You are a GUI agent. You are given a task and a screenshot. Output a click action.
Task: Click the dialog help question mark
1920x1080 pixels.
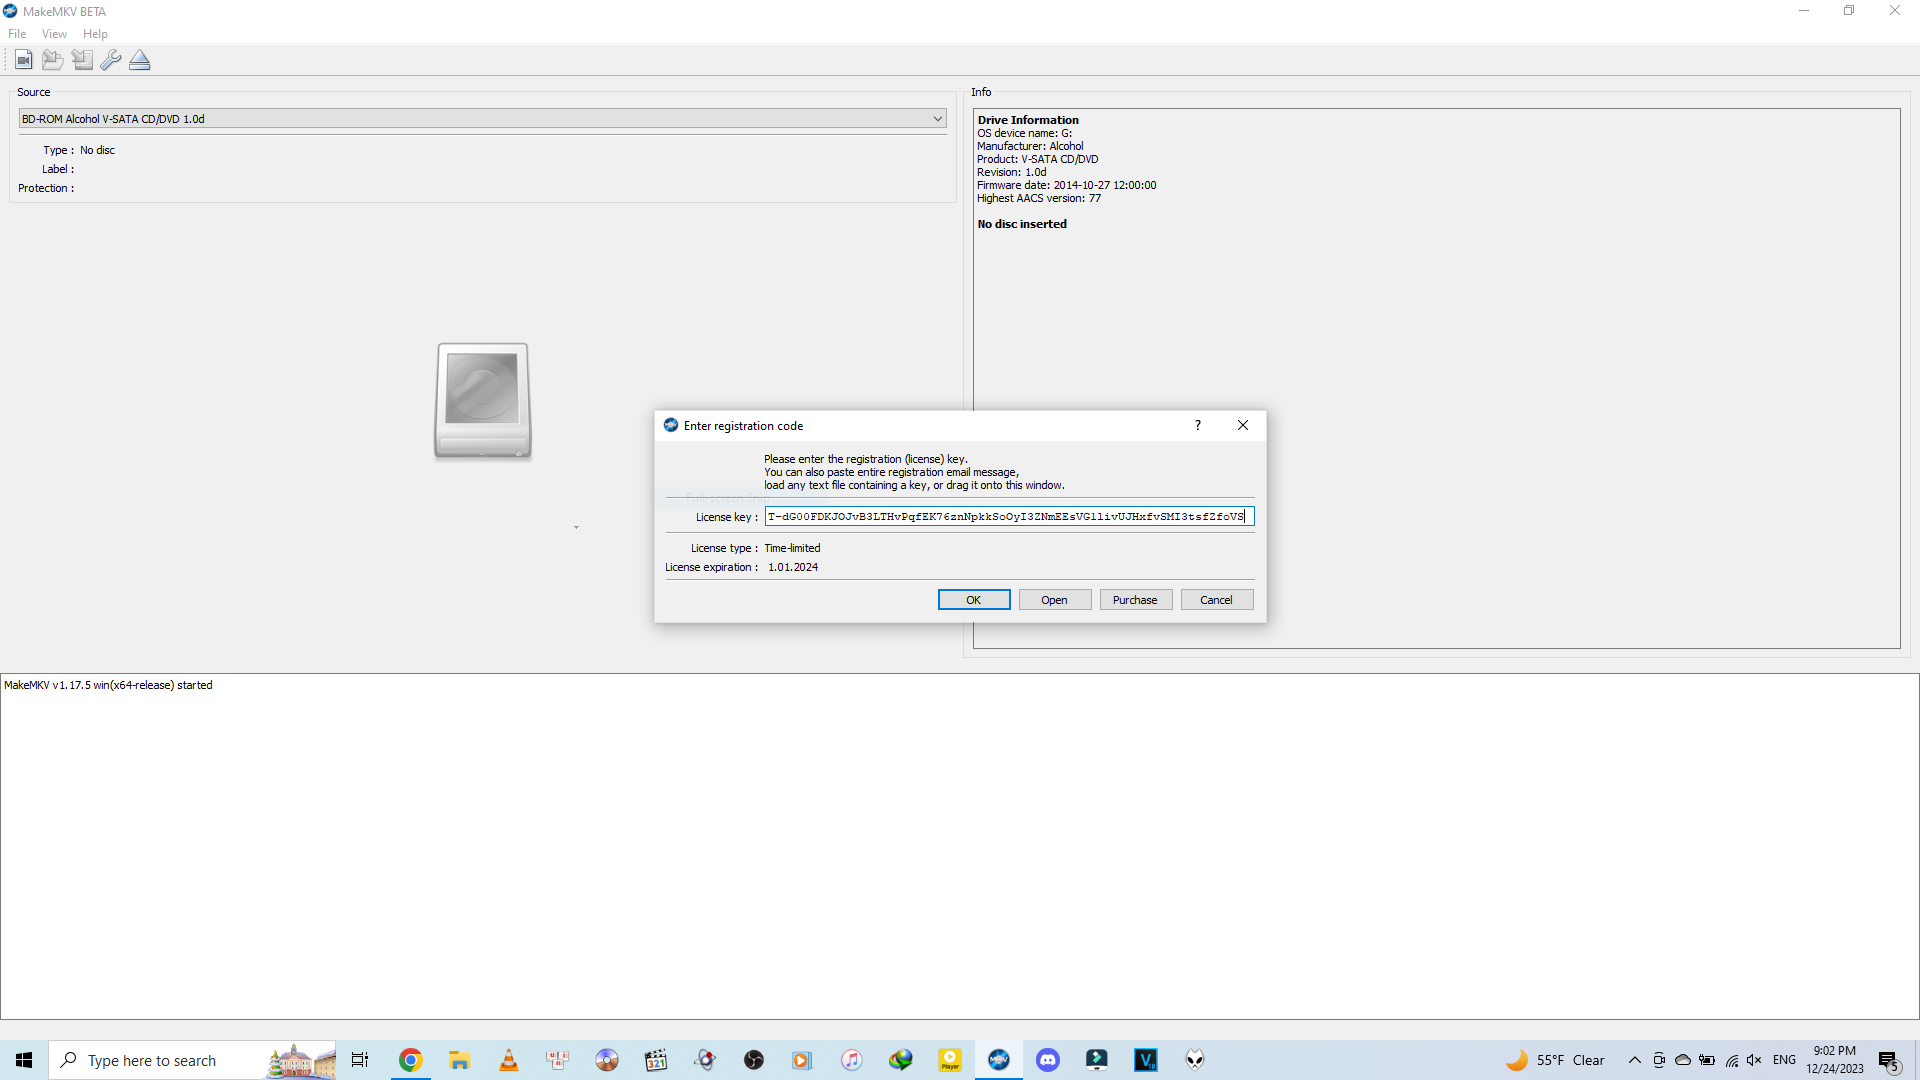pyautogui.click(x=1198, y=425)
